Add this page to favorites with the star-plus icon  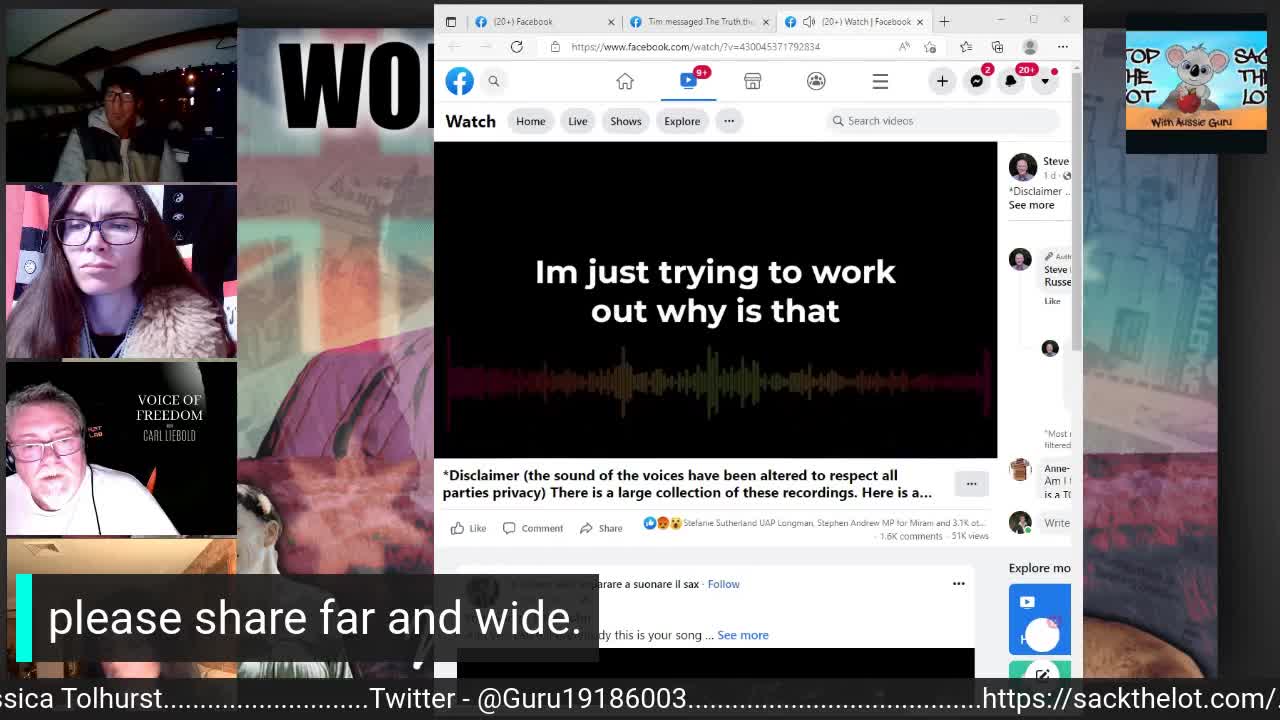(x=930, y=47)
